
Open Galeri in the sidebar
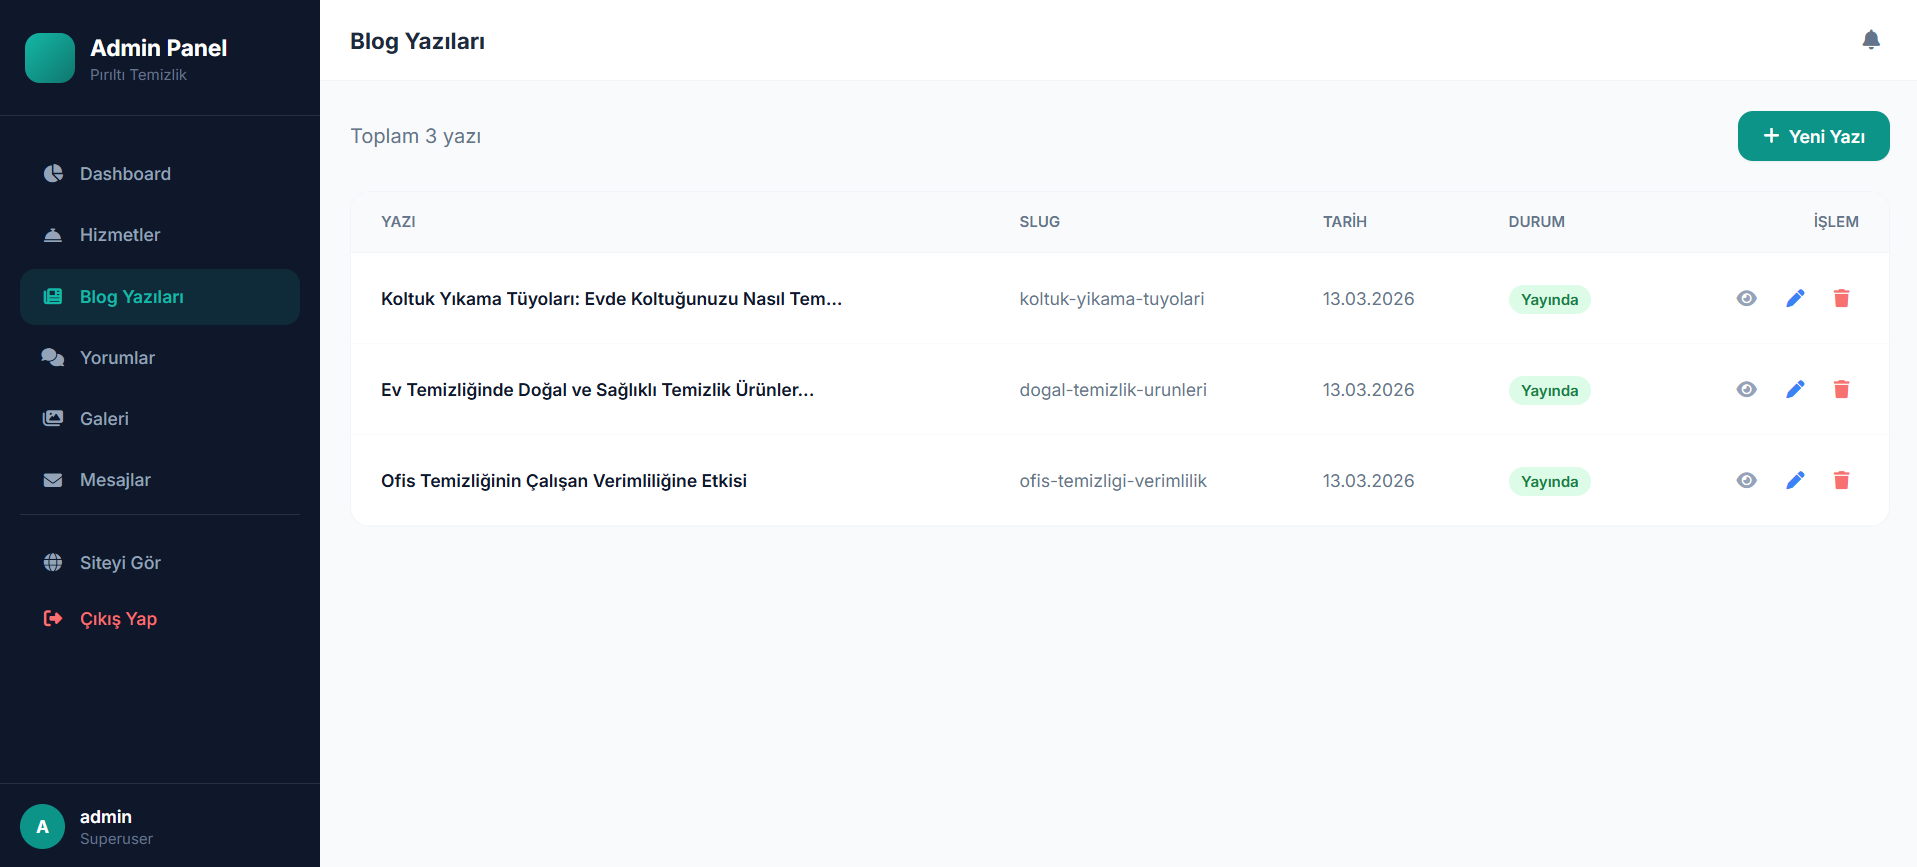pos(160,419)
